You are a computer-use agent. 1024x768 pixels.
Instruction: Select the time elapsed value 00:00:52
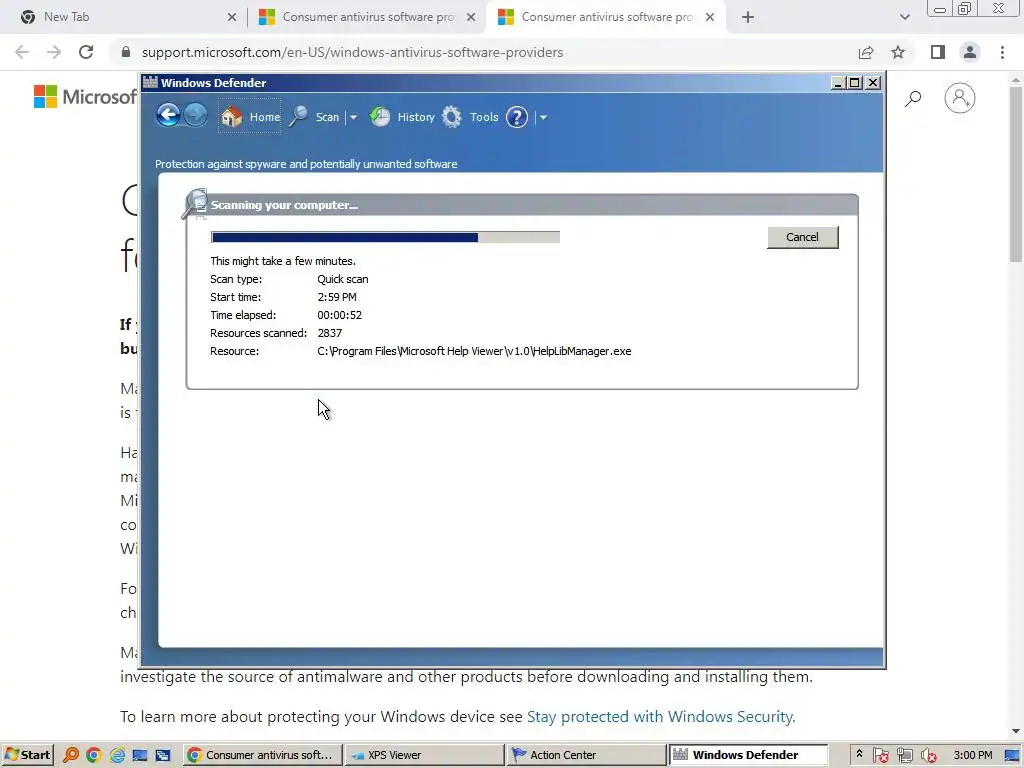[x=340, y=315]
